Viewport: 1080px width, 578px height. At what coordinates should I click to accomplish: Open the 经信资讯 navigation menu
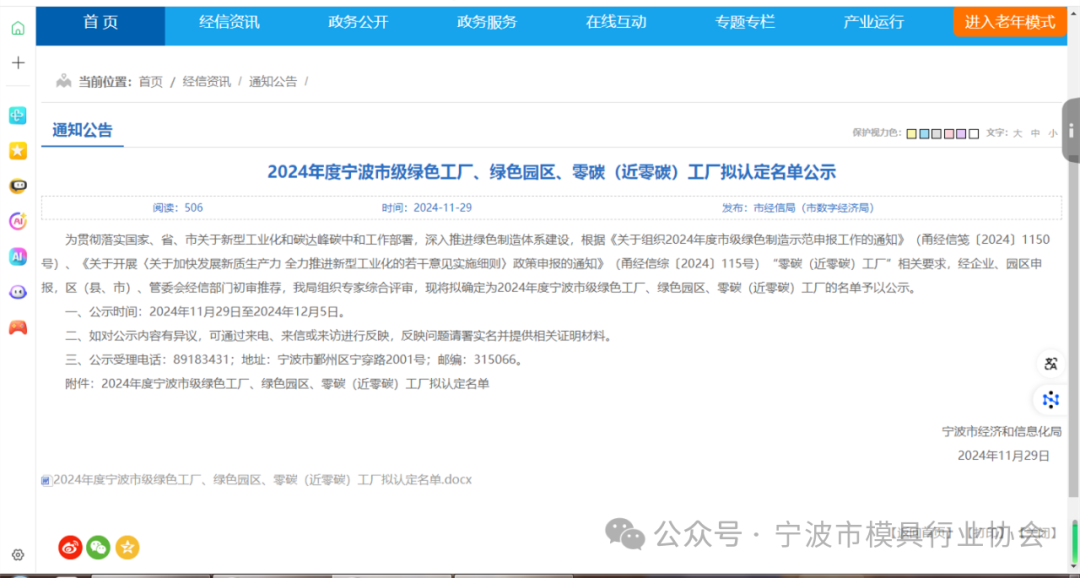229,22
